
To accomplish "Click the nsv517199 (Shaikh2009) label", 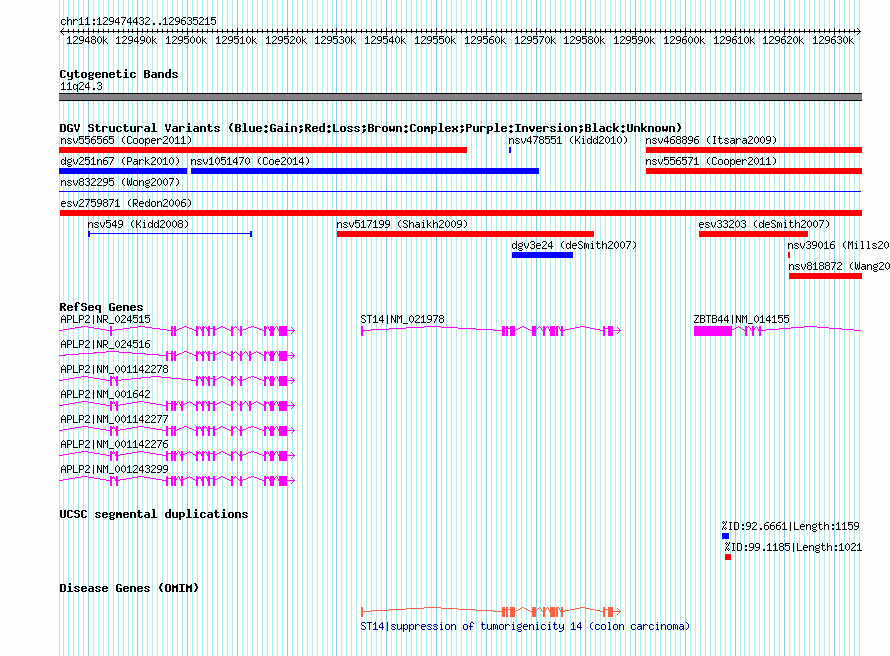I will [x=402, y=224].
